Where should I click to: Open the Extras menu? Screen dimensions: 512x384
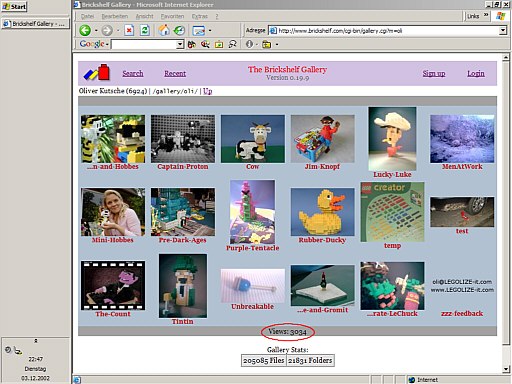click(x=199, y=16)
